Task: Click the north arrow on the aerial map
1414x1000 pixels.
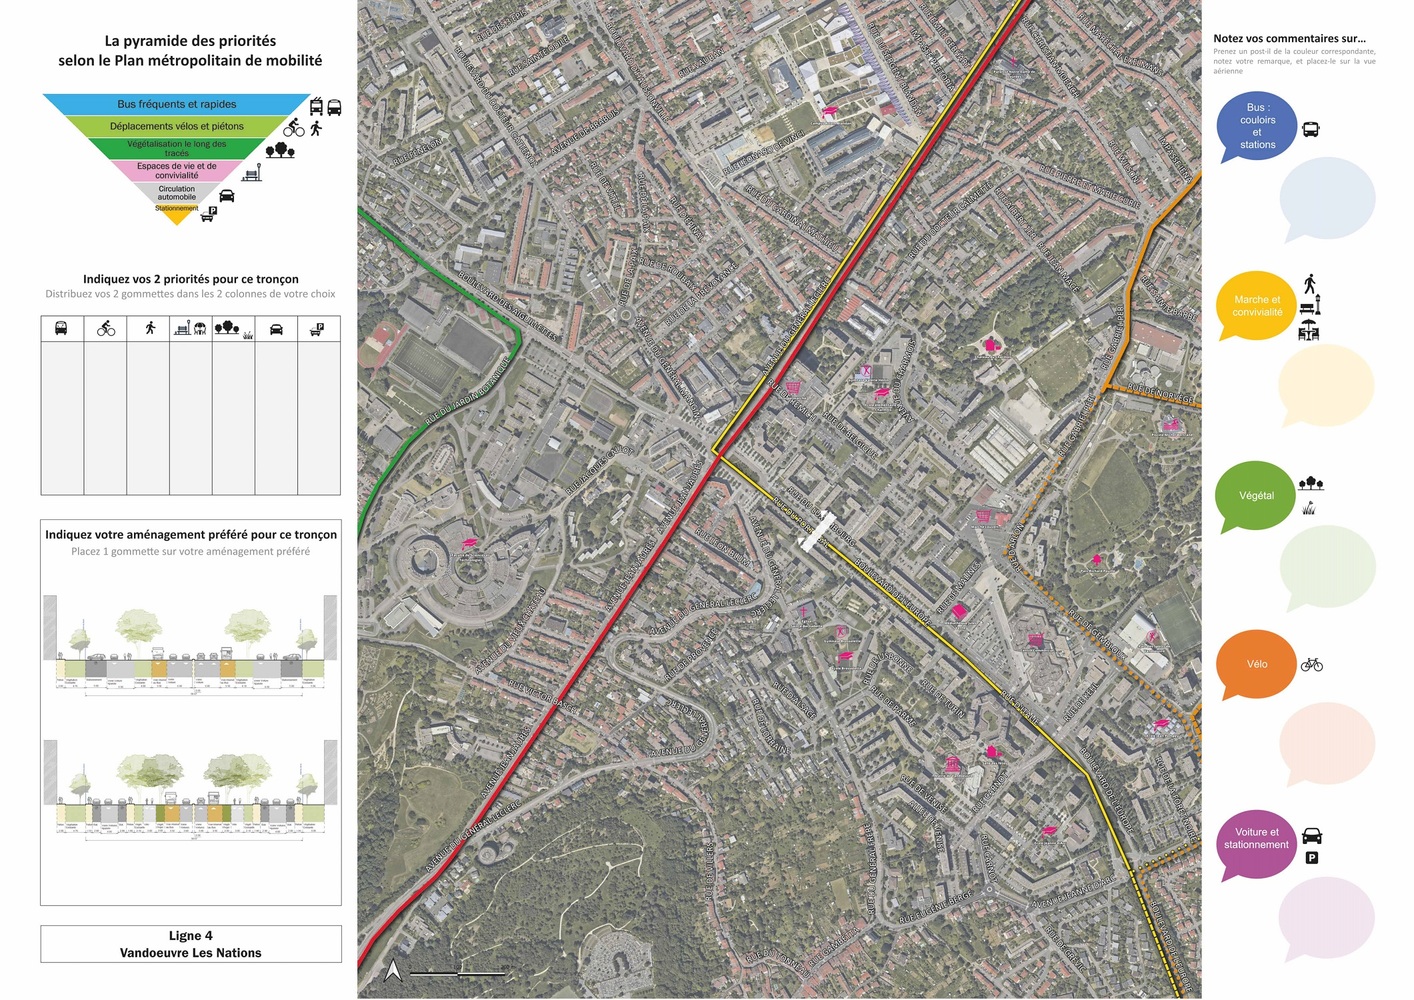Action: [x=393, y=971]
